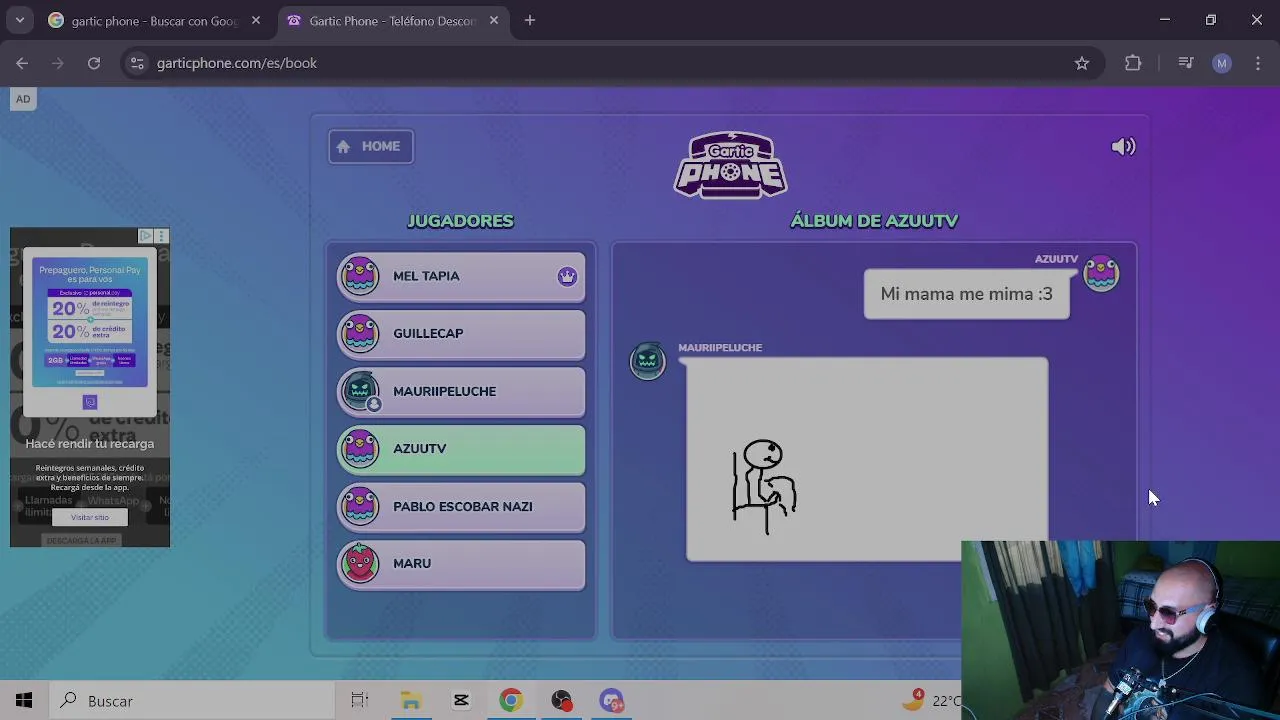Open the Windows Start menu
This screenshot has height=720, width=1280.
click(24, 701)
